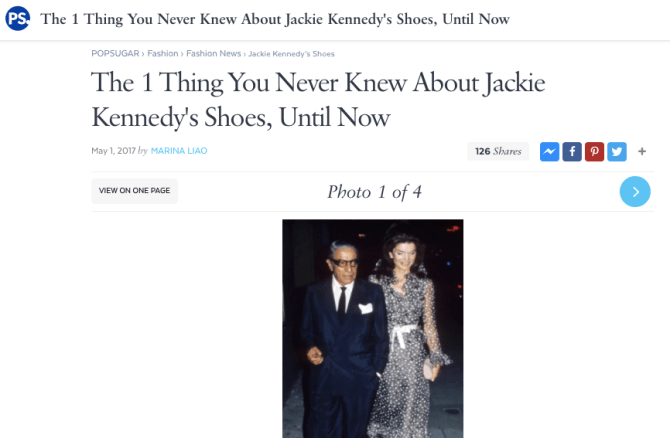Open the 126 Shares counter
This screenshot has width=670, height=438.
coord(498,151)
